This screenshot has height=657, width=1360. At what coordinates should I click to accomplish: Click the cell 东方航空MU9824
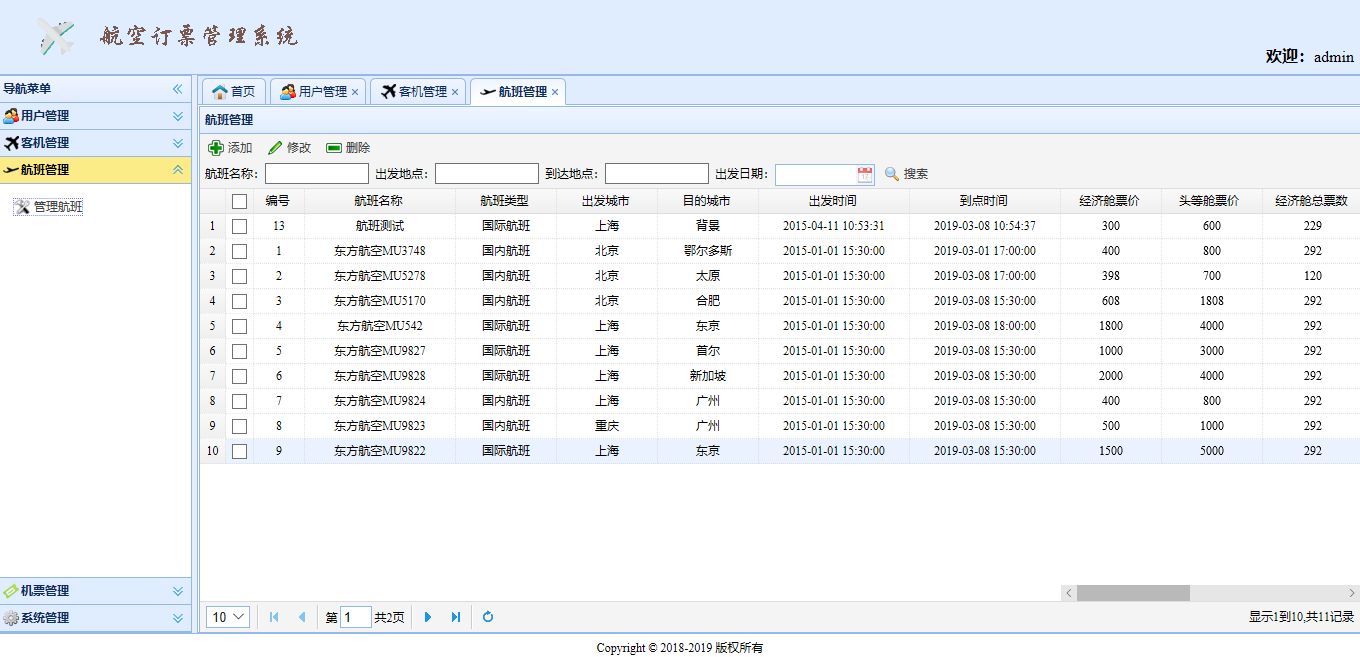[x=379, y=401]
